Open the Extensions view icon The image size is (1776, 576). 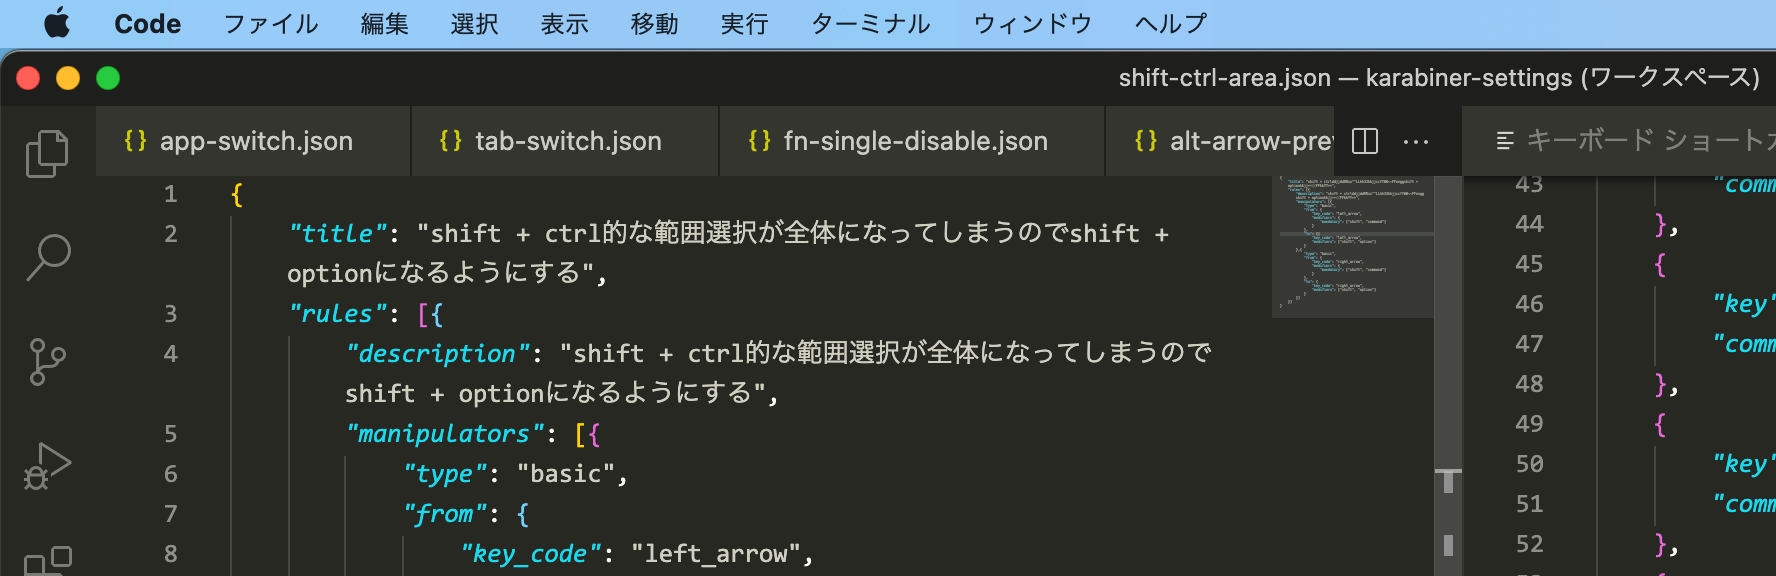47,561
